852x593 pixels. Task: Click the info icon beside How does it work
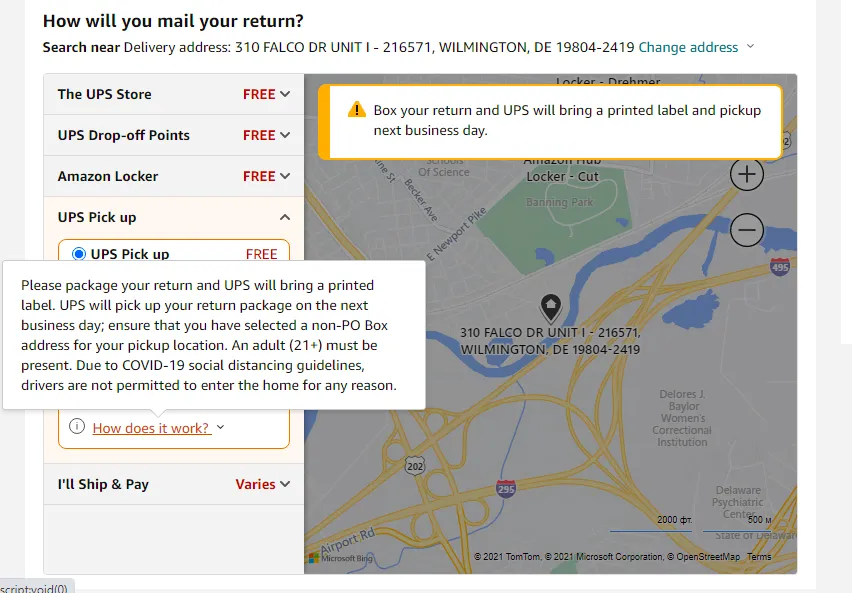tap(78, 428)
